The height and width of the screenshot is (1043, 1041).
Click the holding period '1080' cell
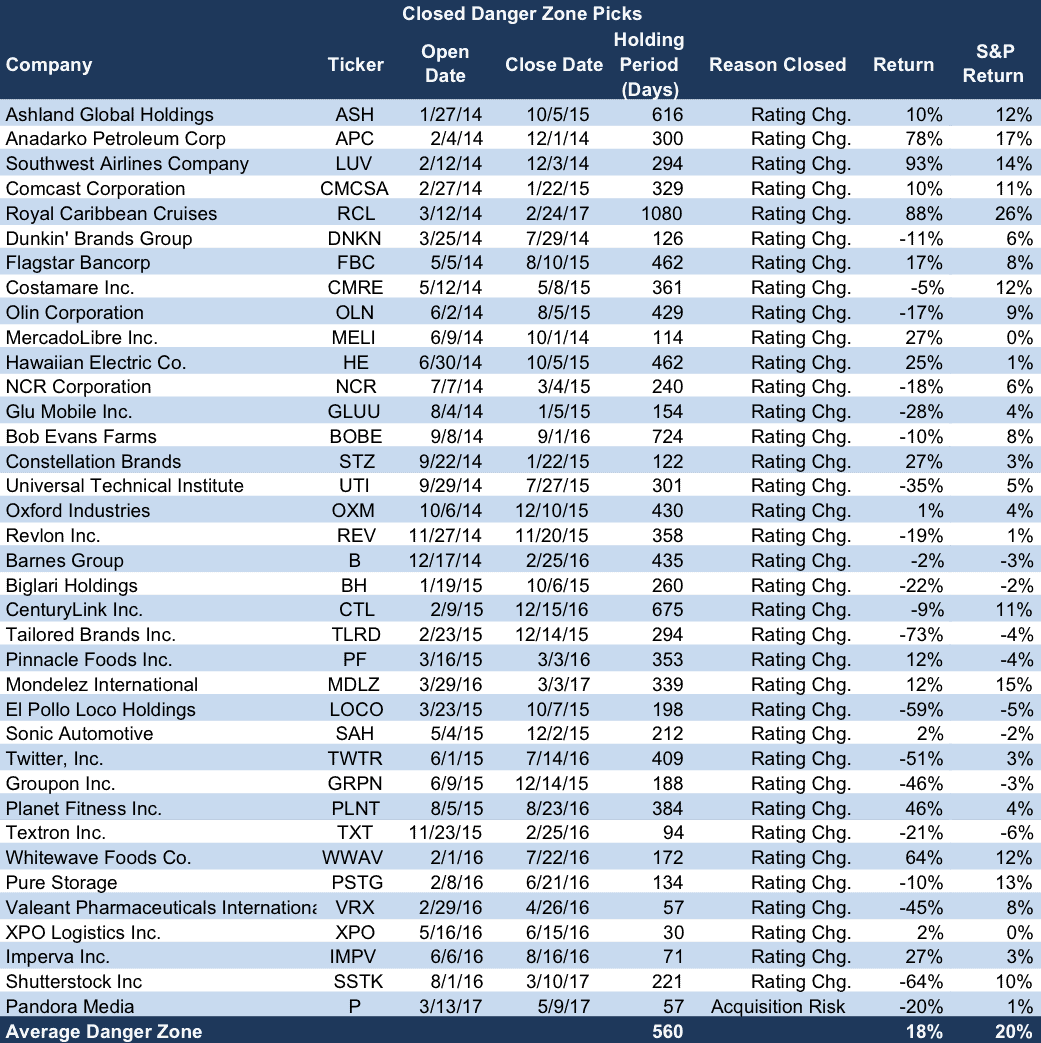(x=661, y=214)
